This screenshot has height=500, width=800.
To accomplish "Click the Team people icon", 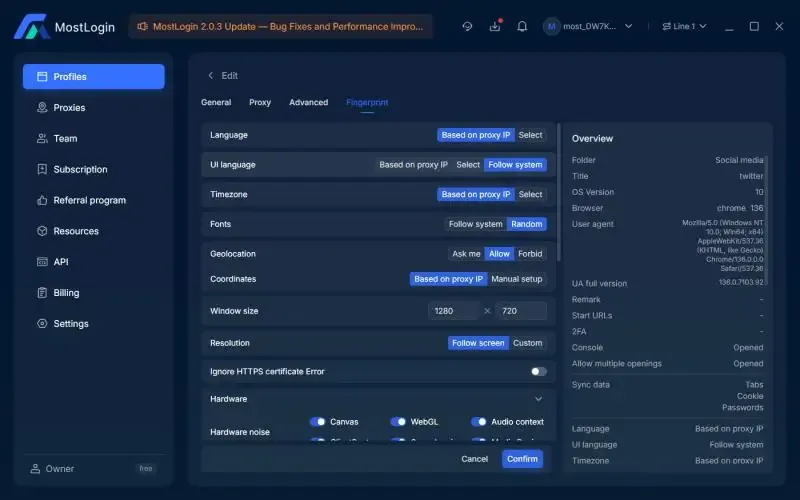I will pos(42,138).
